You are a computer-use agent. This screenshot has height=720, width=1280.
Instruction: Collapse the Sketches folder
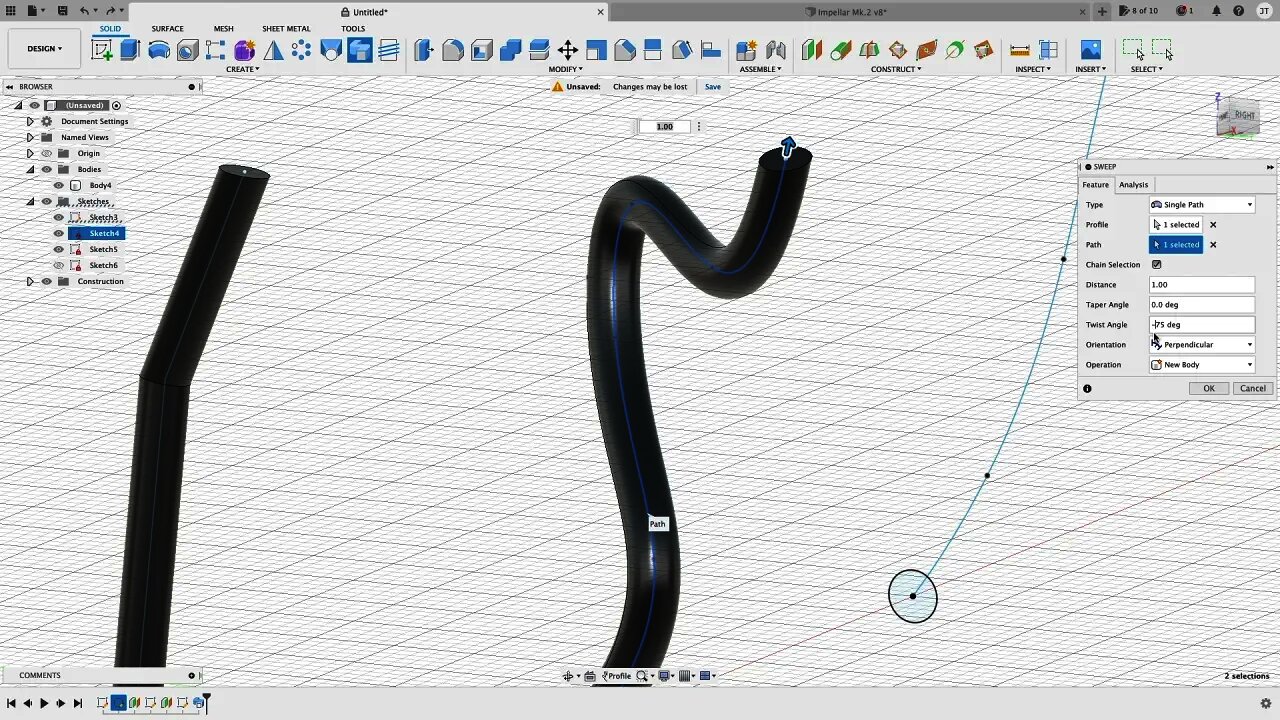coord(30,201)
